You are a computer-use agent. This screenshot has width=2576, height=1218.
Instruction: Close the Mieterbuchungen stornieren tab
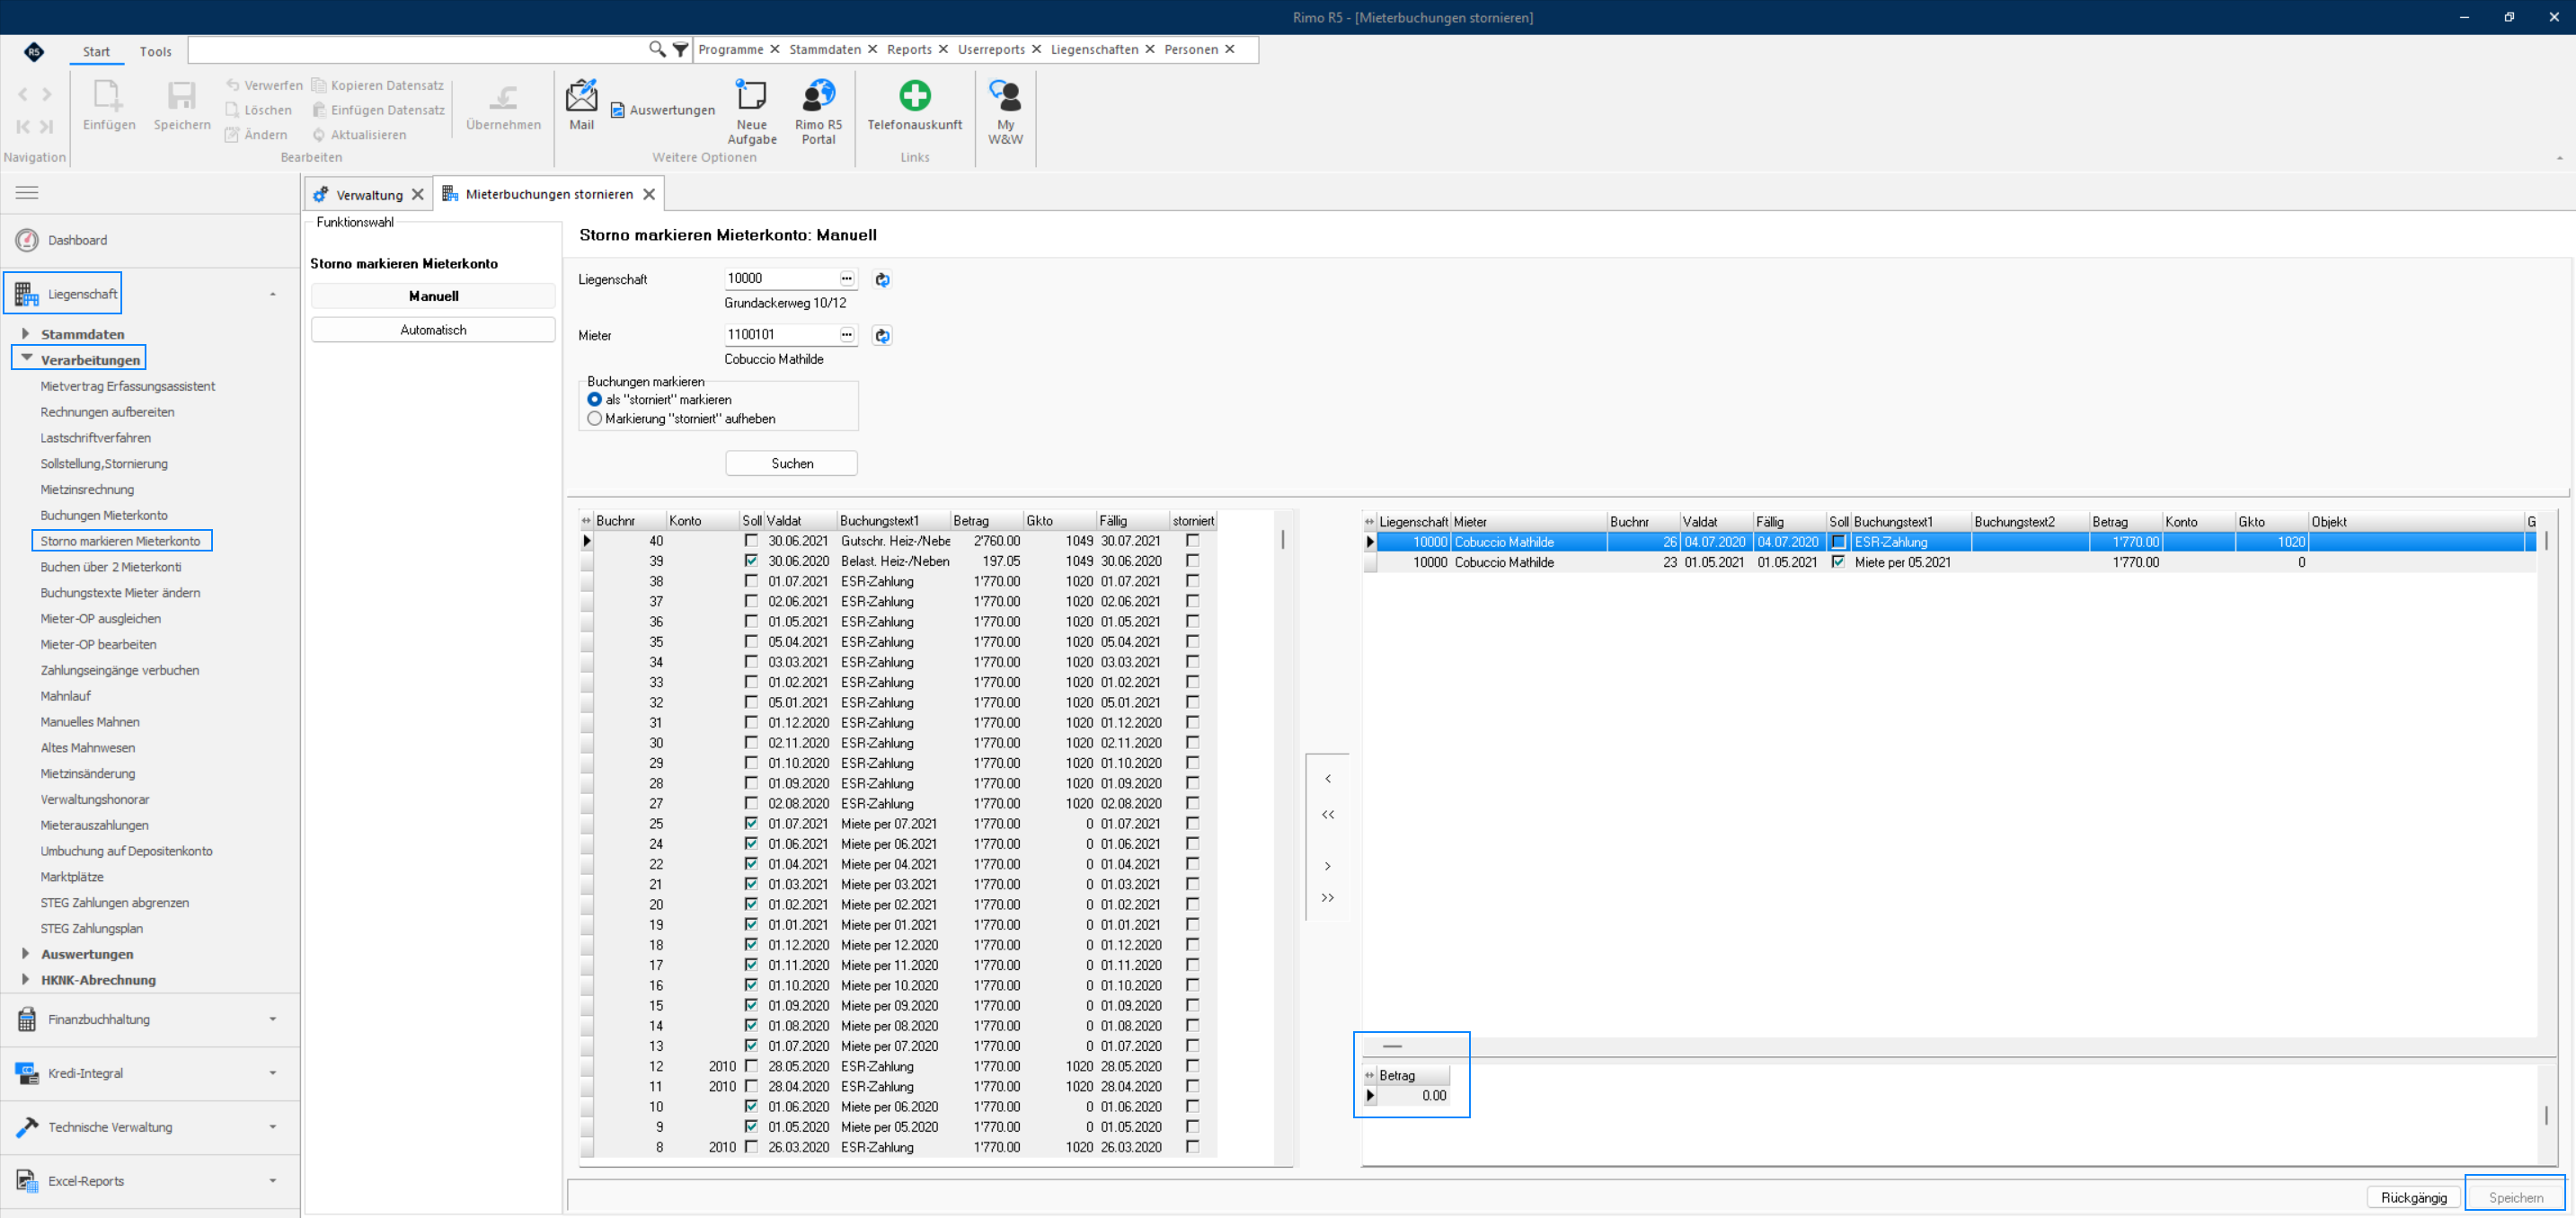pyautogui.click(x=649, y=194)
